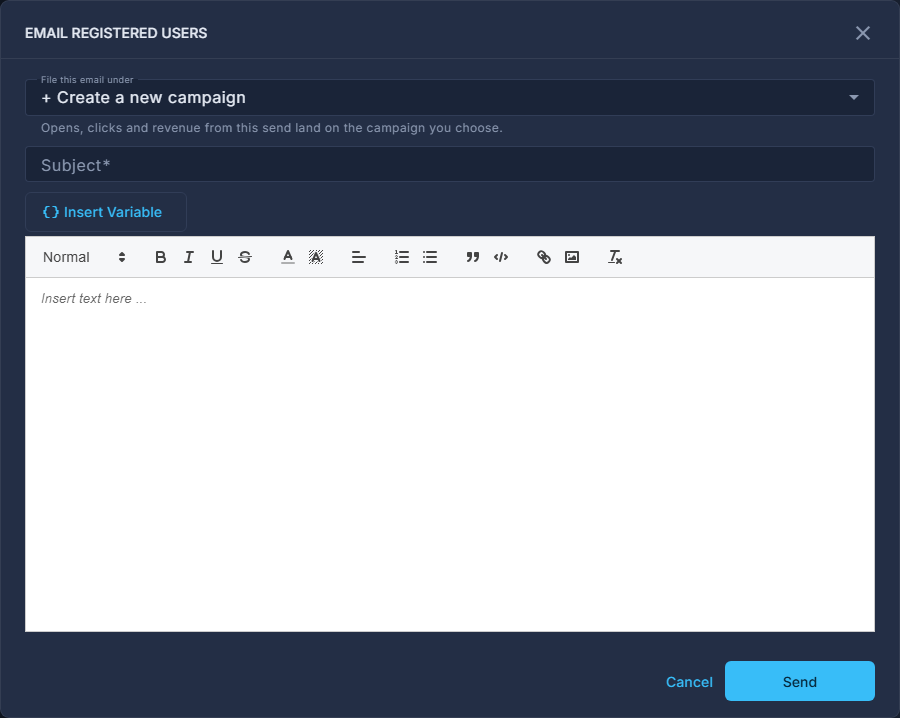Viewport: 900px width, 718px height.
Task: Insert a code block
Action: click(501, 257)
